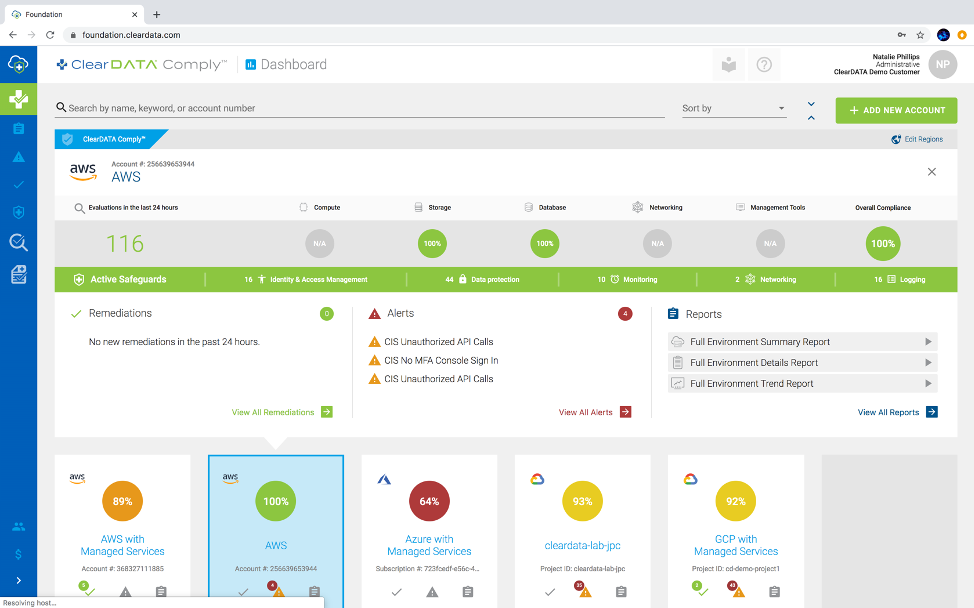Screen dimensions: 974x608
Task: Click reports clipboard on Azure card
Action: [468, 592]
